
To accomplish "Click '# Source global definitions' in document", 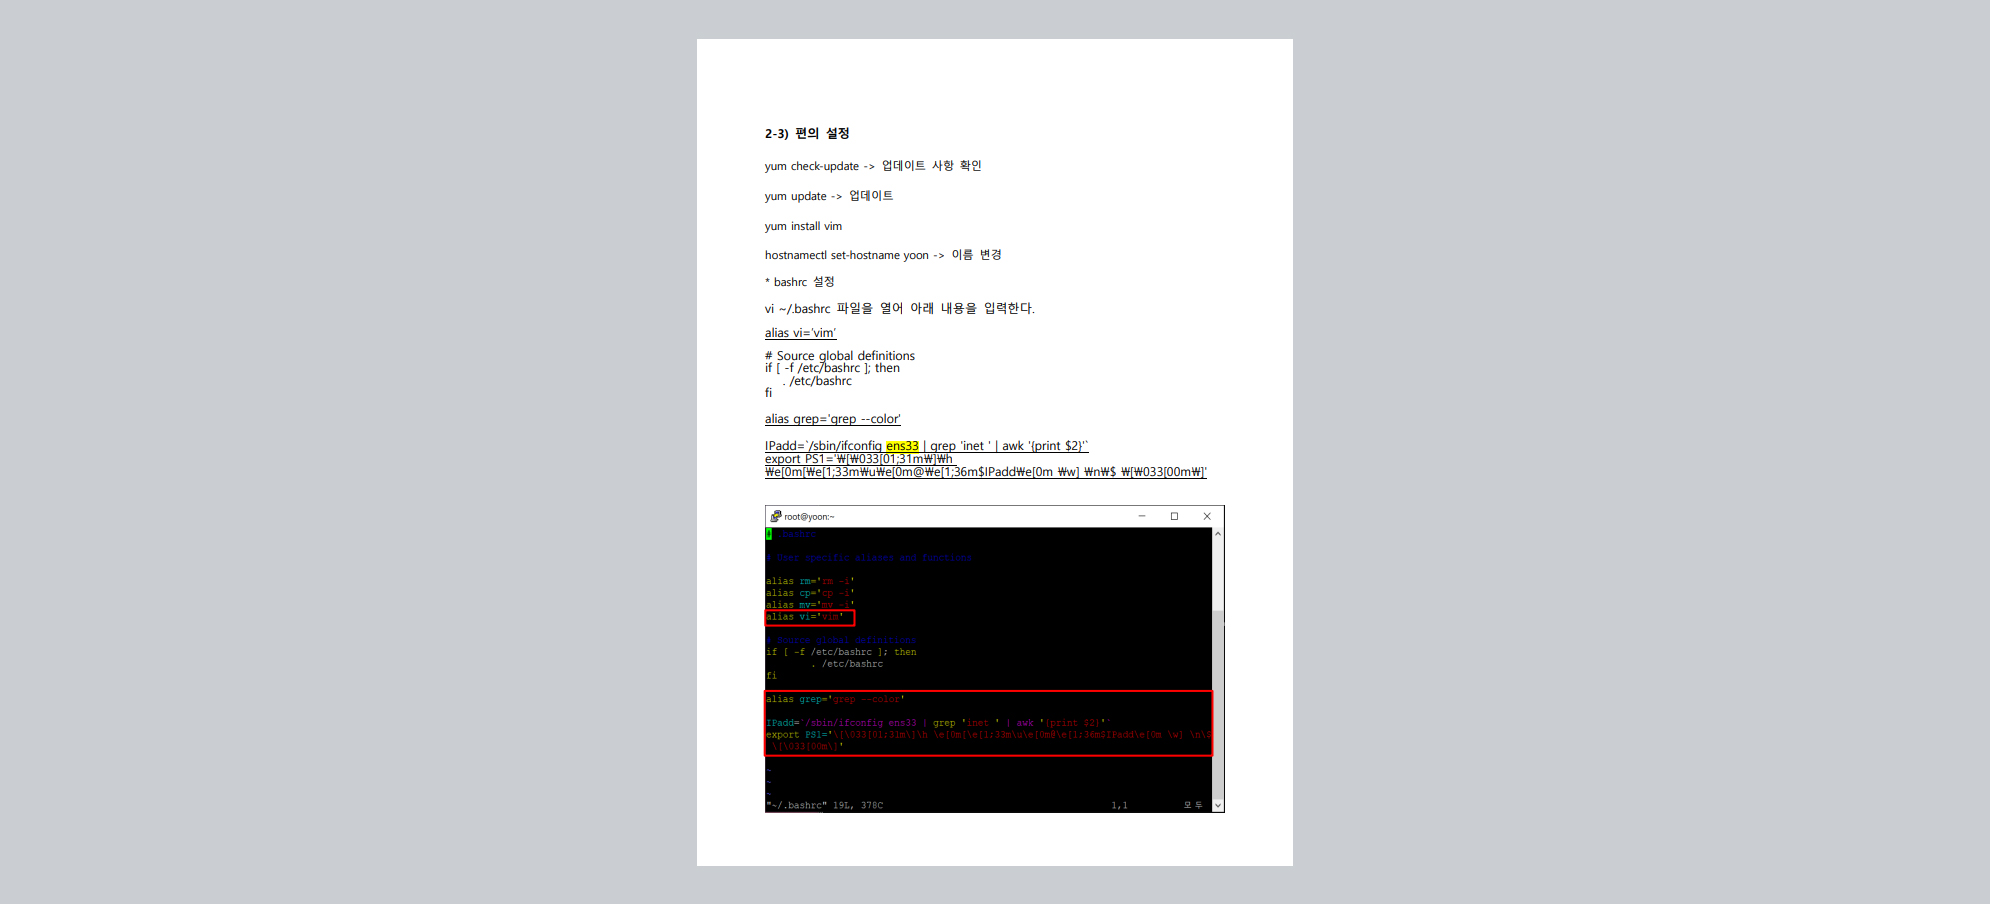I will (x=840, y=356).
